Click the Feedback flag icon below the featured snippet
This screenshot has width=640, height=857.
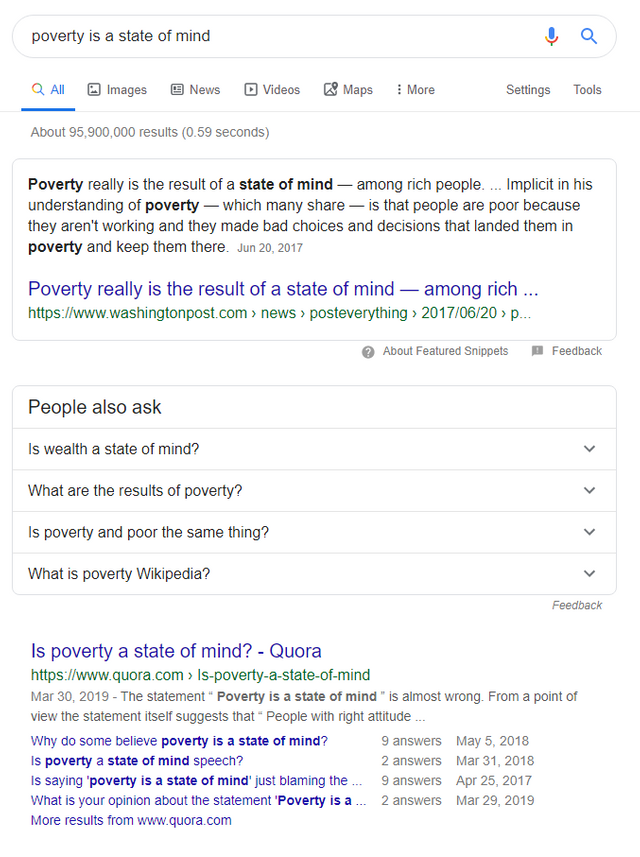click(537, 351)
